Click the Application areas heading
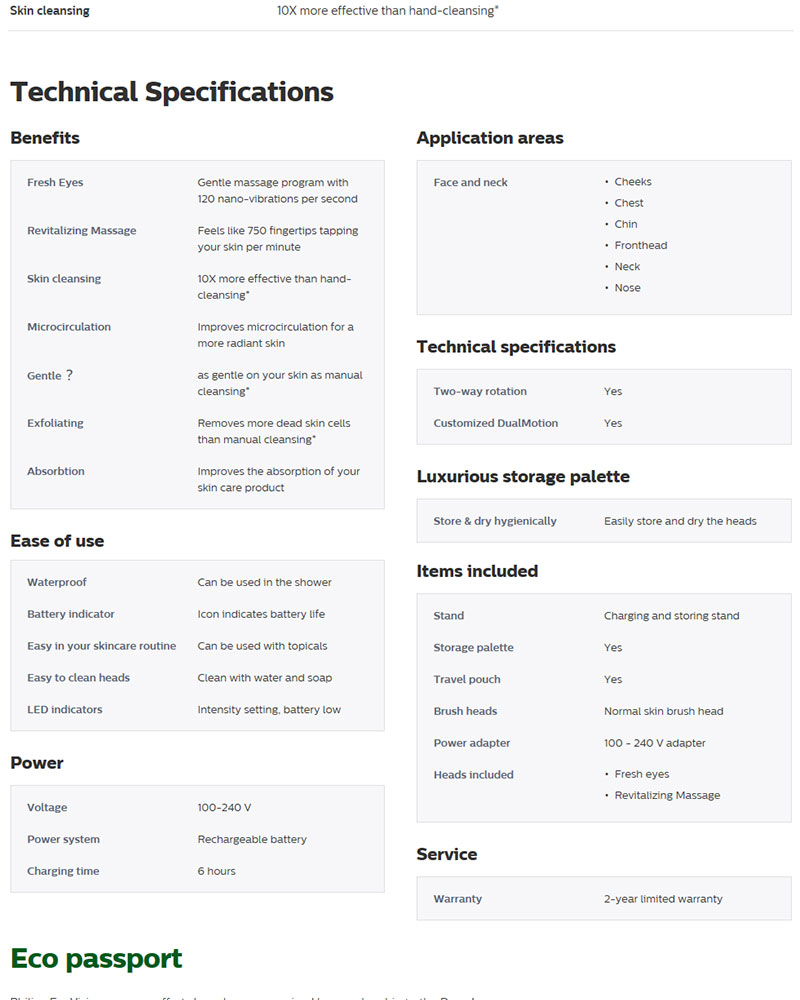The height and width of the screenshot is (1000, 800). (490, 138)
